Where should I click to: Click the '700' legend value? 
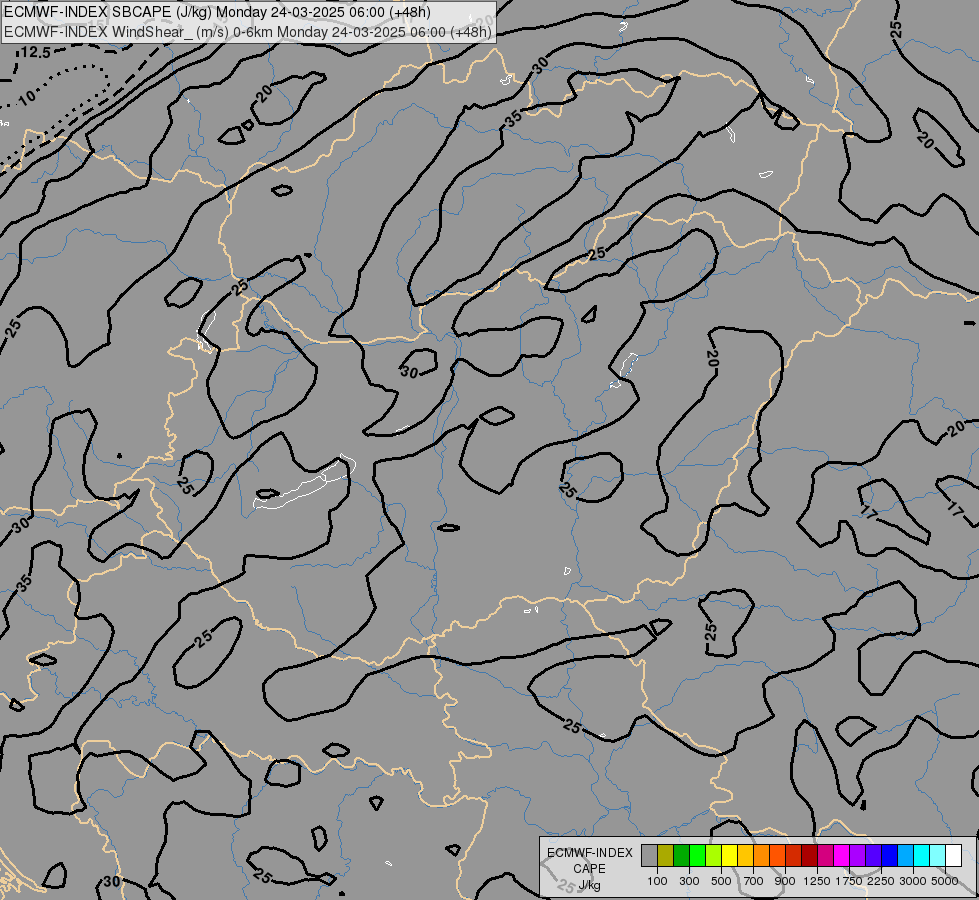click(754, 881)
